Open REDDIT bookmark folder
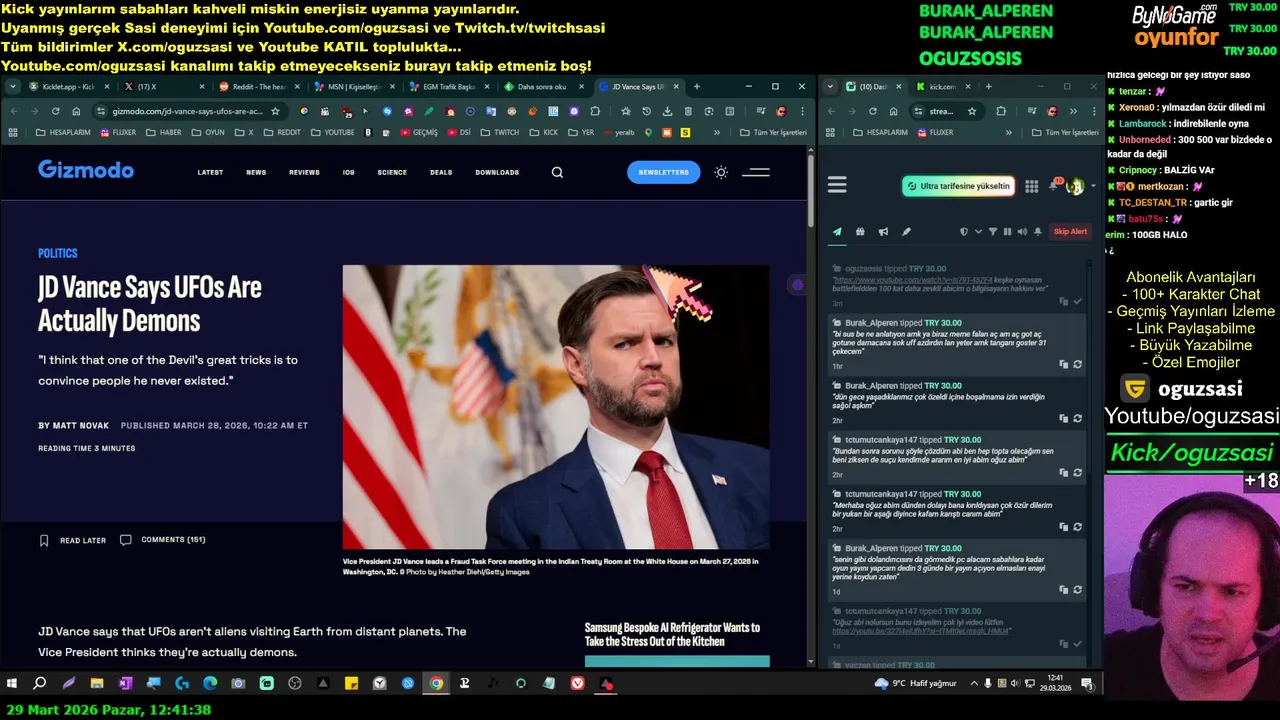Viewport: 1280px width, 720px height. [x=281, y=132]
